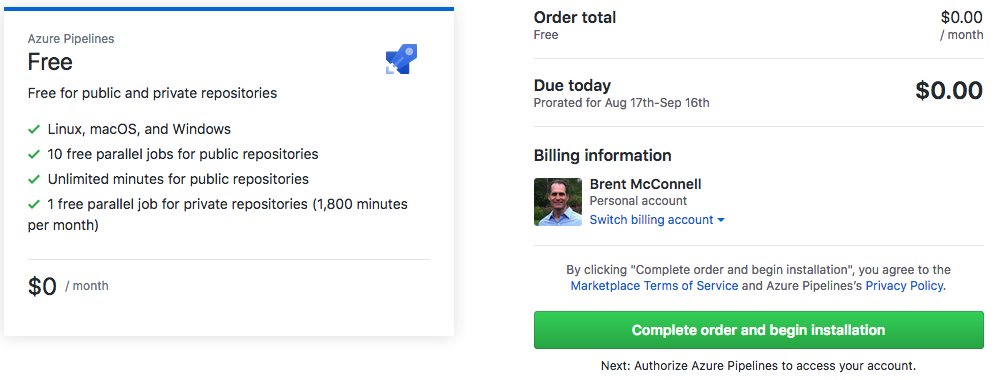
Task: Click the Brent McConnell account name
Action: tap(645, 184)
